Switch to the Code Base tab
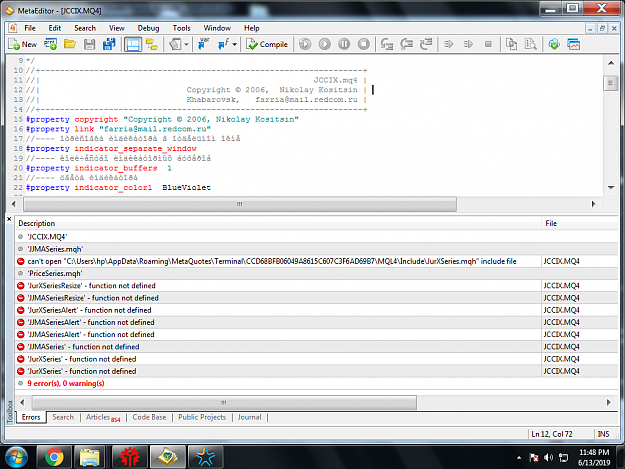The width and height of the screenshot is (625, 469). coord(149,417)
